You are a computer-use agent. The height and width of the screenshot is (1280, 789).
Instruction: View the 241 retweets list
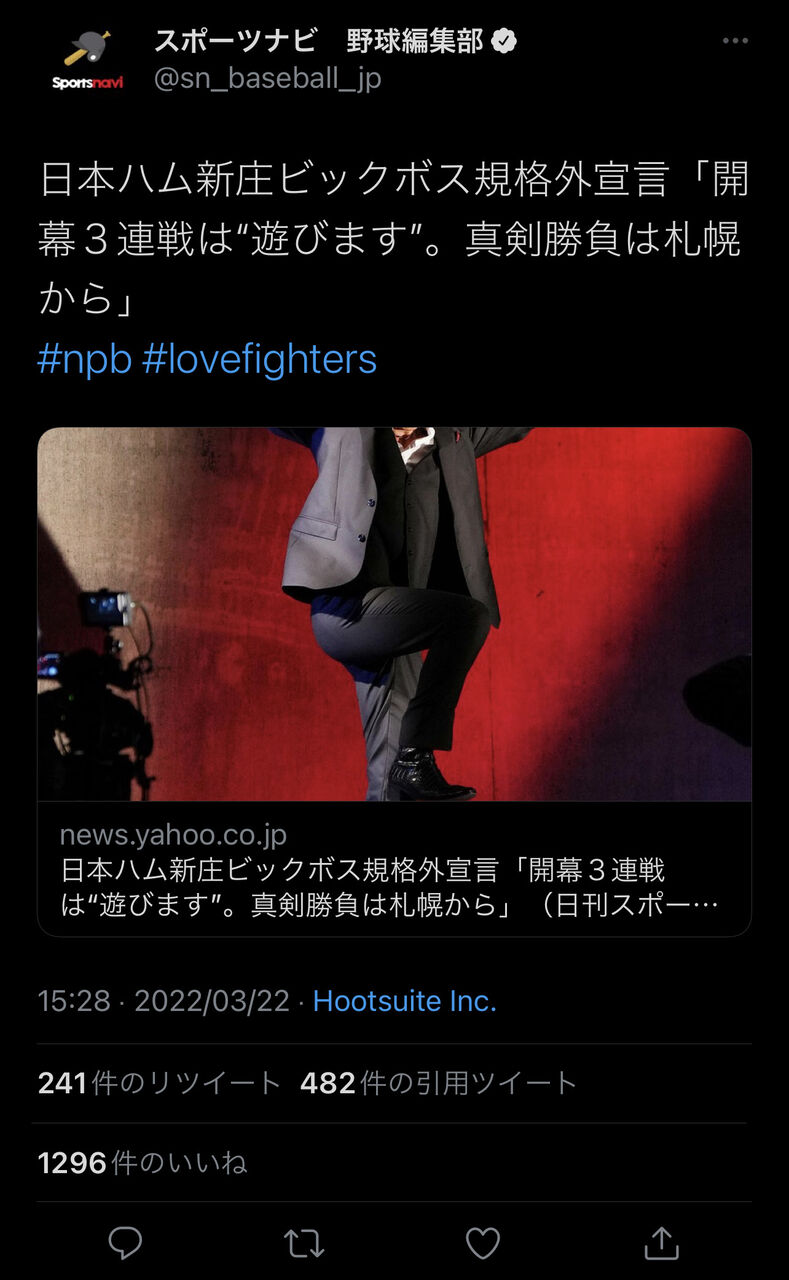(x=159, y=1082)
